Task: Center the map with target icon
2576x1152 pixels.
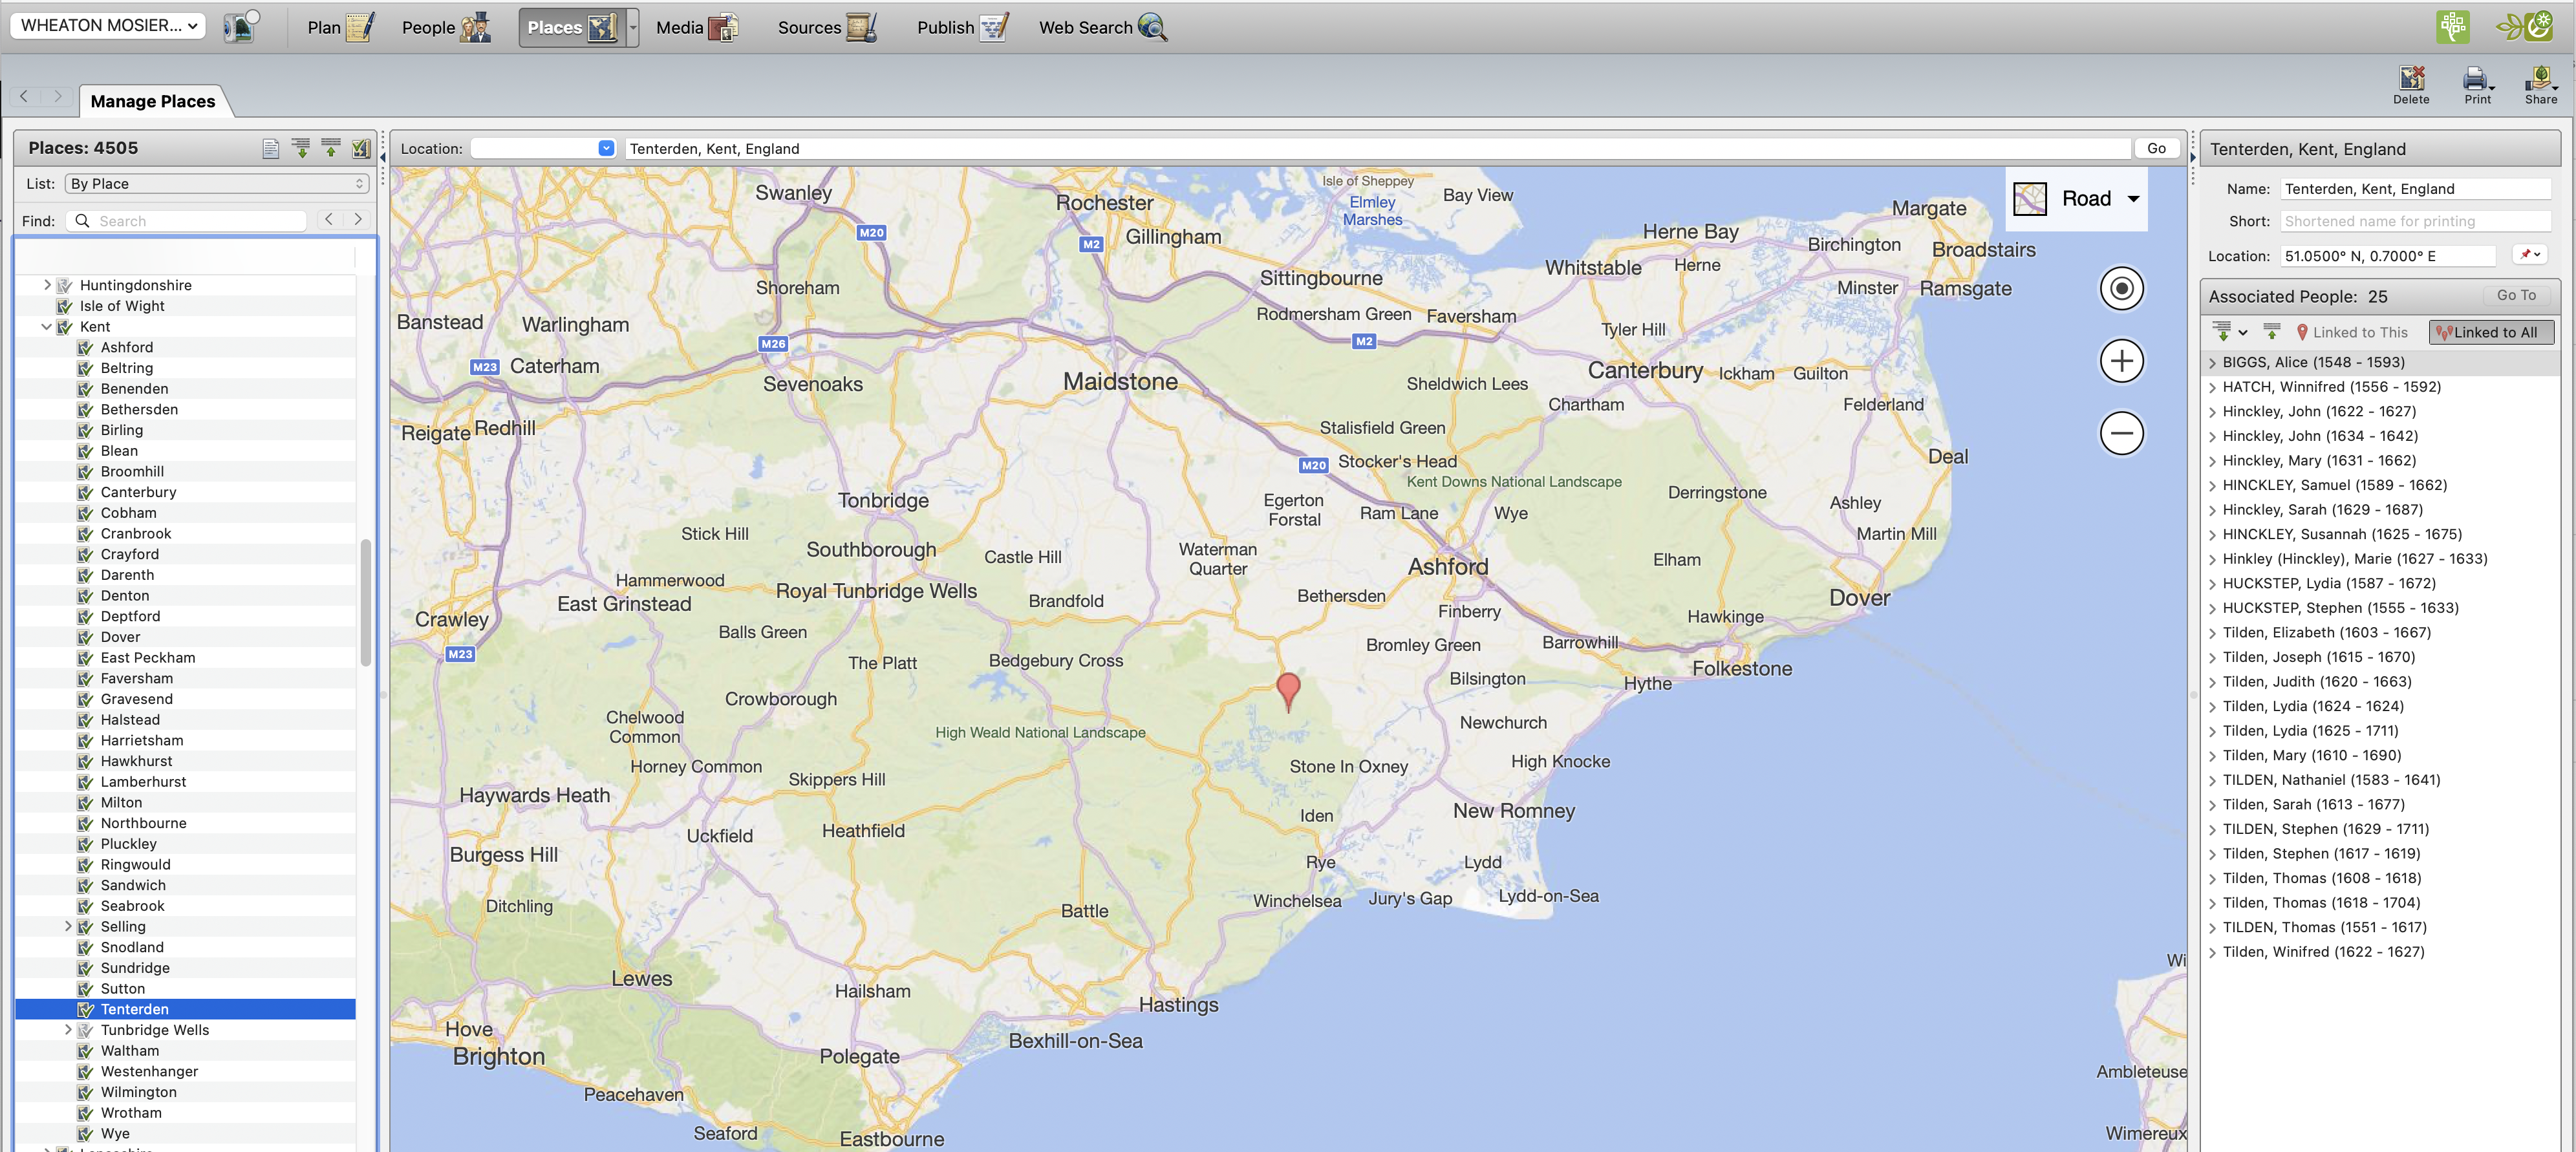Action: [x=2121, y=289]
